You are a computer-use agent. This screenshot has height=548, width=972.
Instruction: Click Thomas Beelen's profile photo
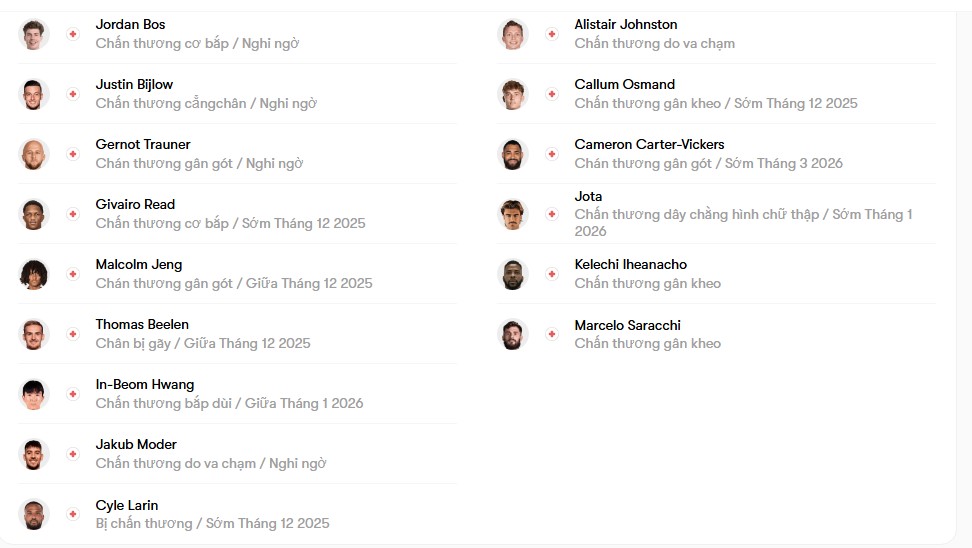point(34,334)
